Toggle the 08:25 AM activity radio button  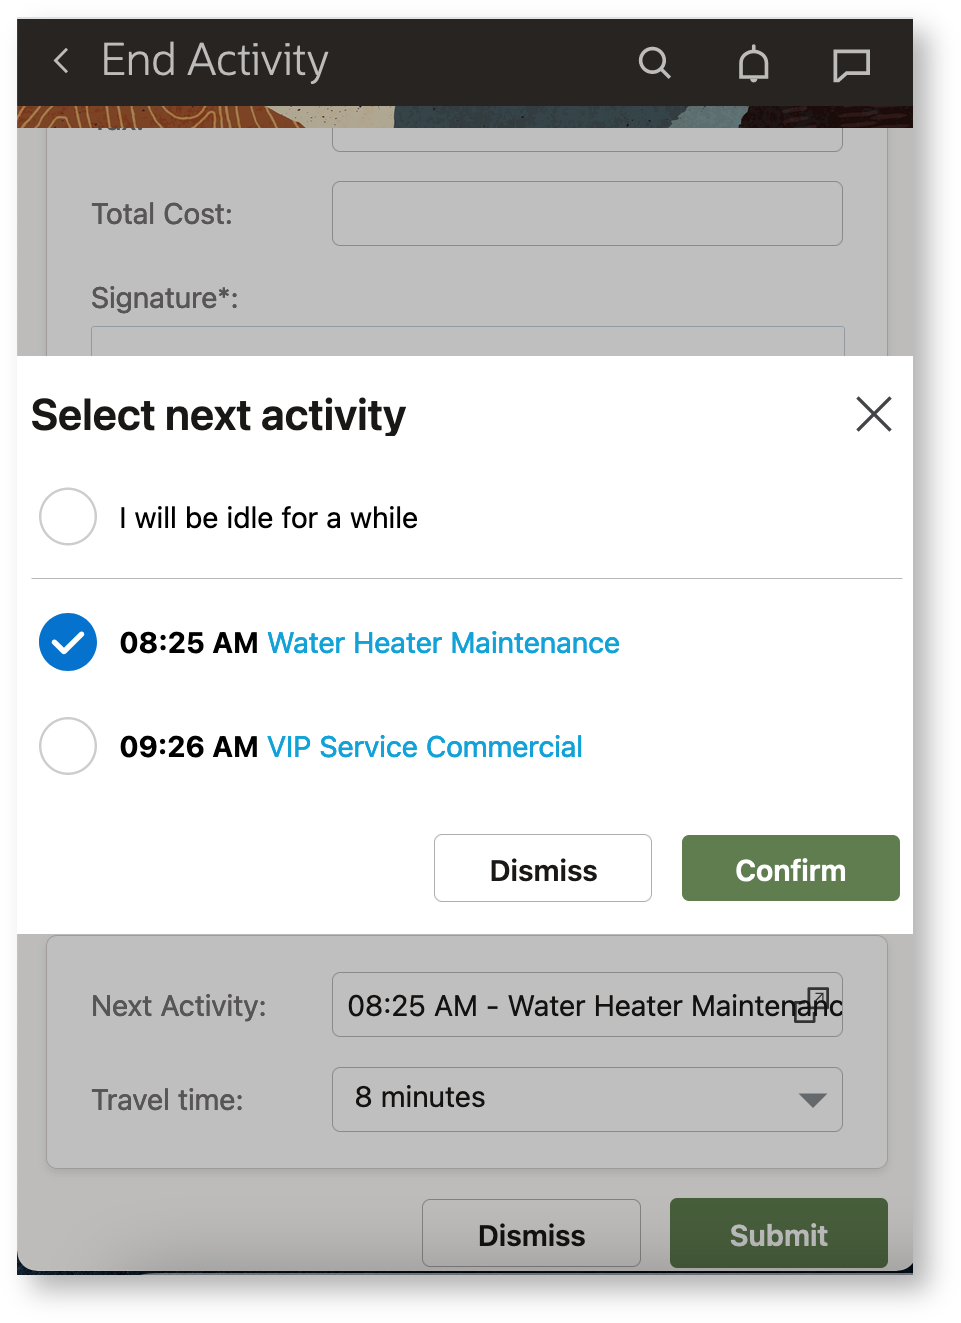[68, 642]
